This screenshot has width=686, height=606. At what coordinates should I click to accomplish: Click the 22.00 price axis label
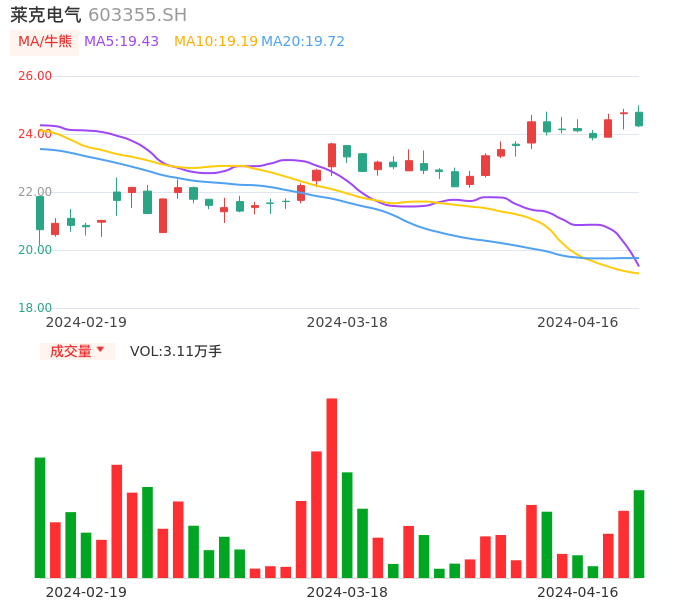tap(35, 192)
